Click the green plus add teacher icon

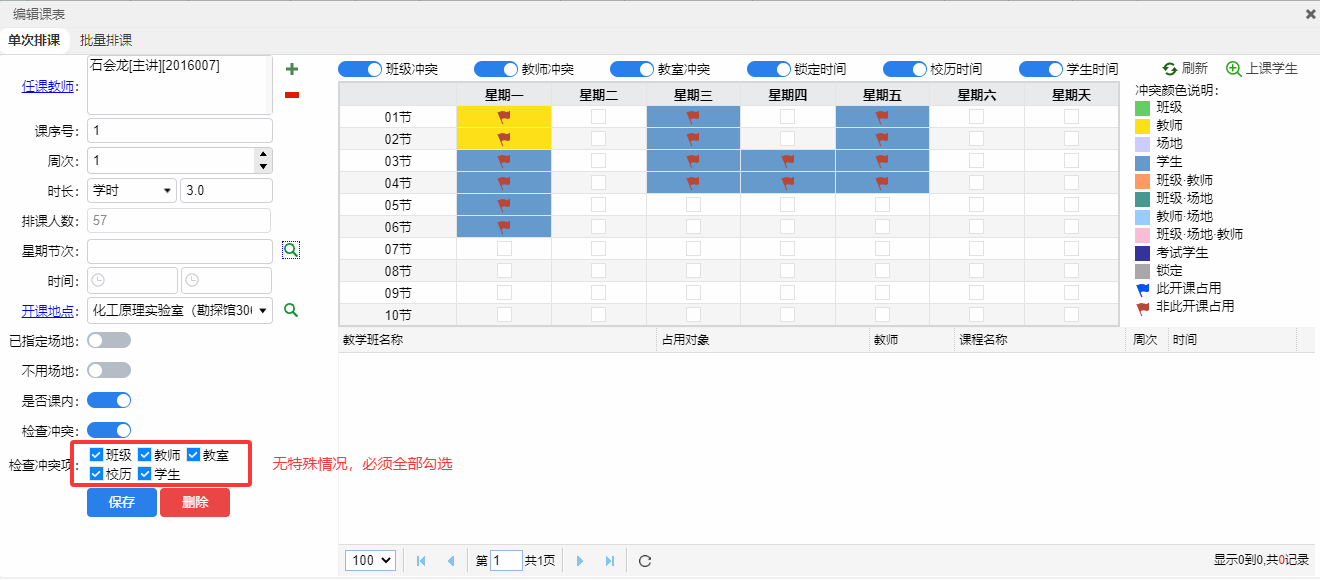point(292,69)
